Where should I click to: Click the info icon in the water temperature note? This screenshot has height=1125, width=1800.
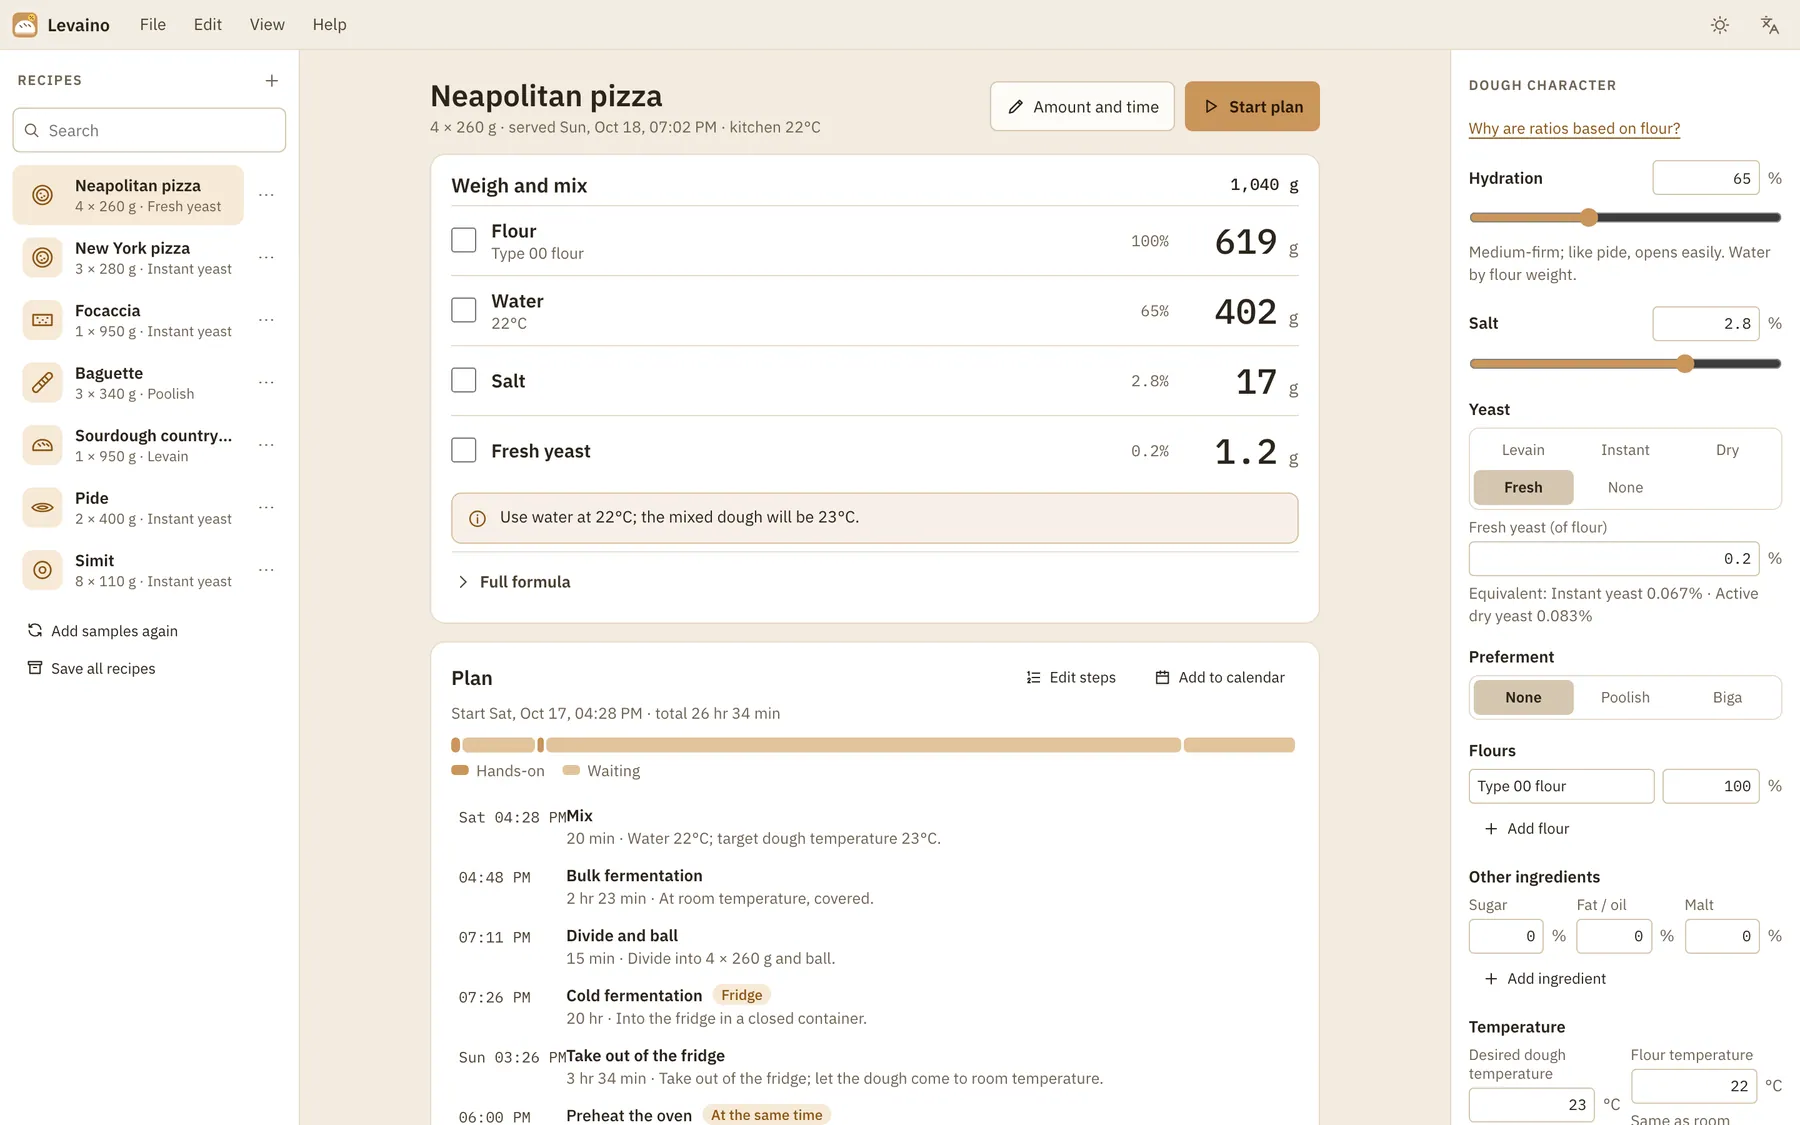coord(478,518)
